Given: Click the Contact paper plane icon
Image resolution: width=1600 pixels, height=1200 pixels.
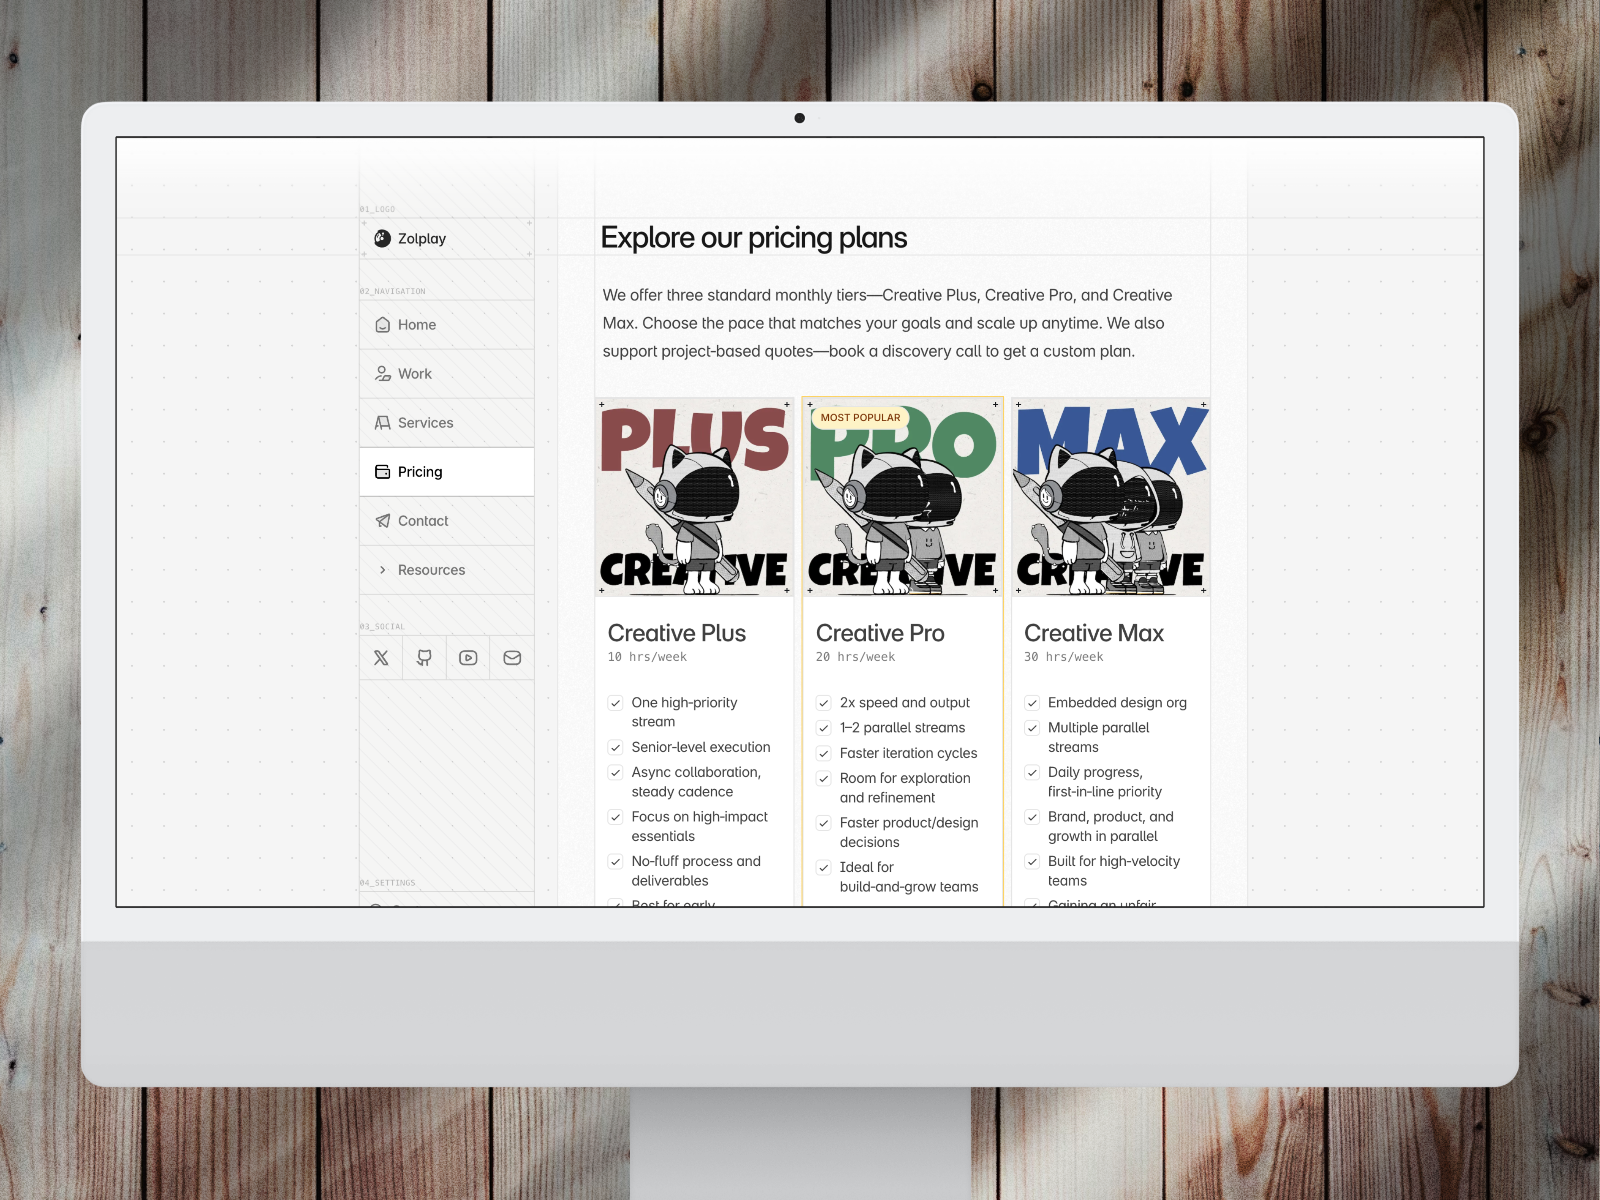Looking at the screenshot, I should coord(382,521).
